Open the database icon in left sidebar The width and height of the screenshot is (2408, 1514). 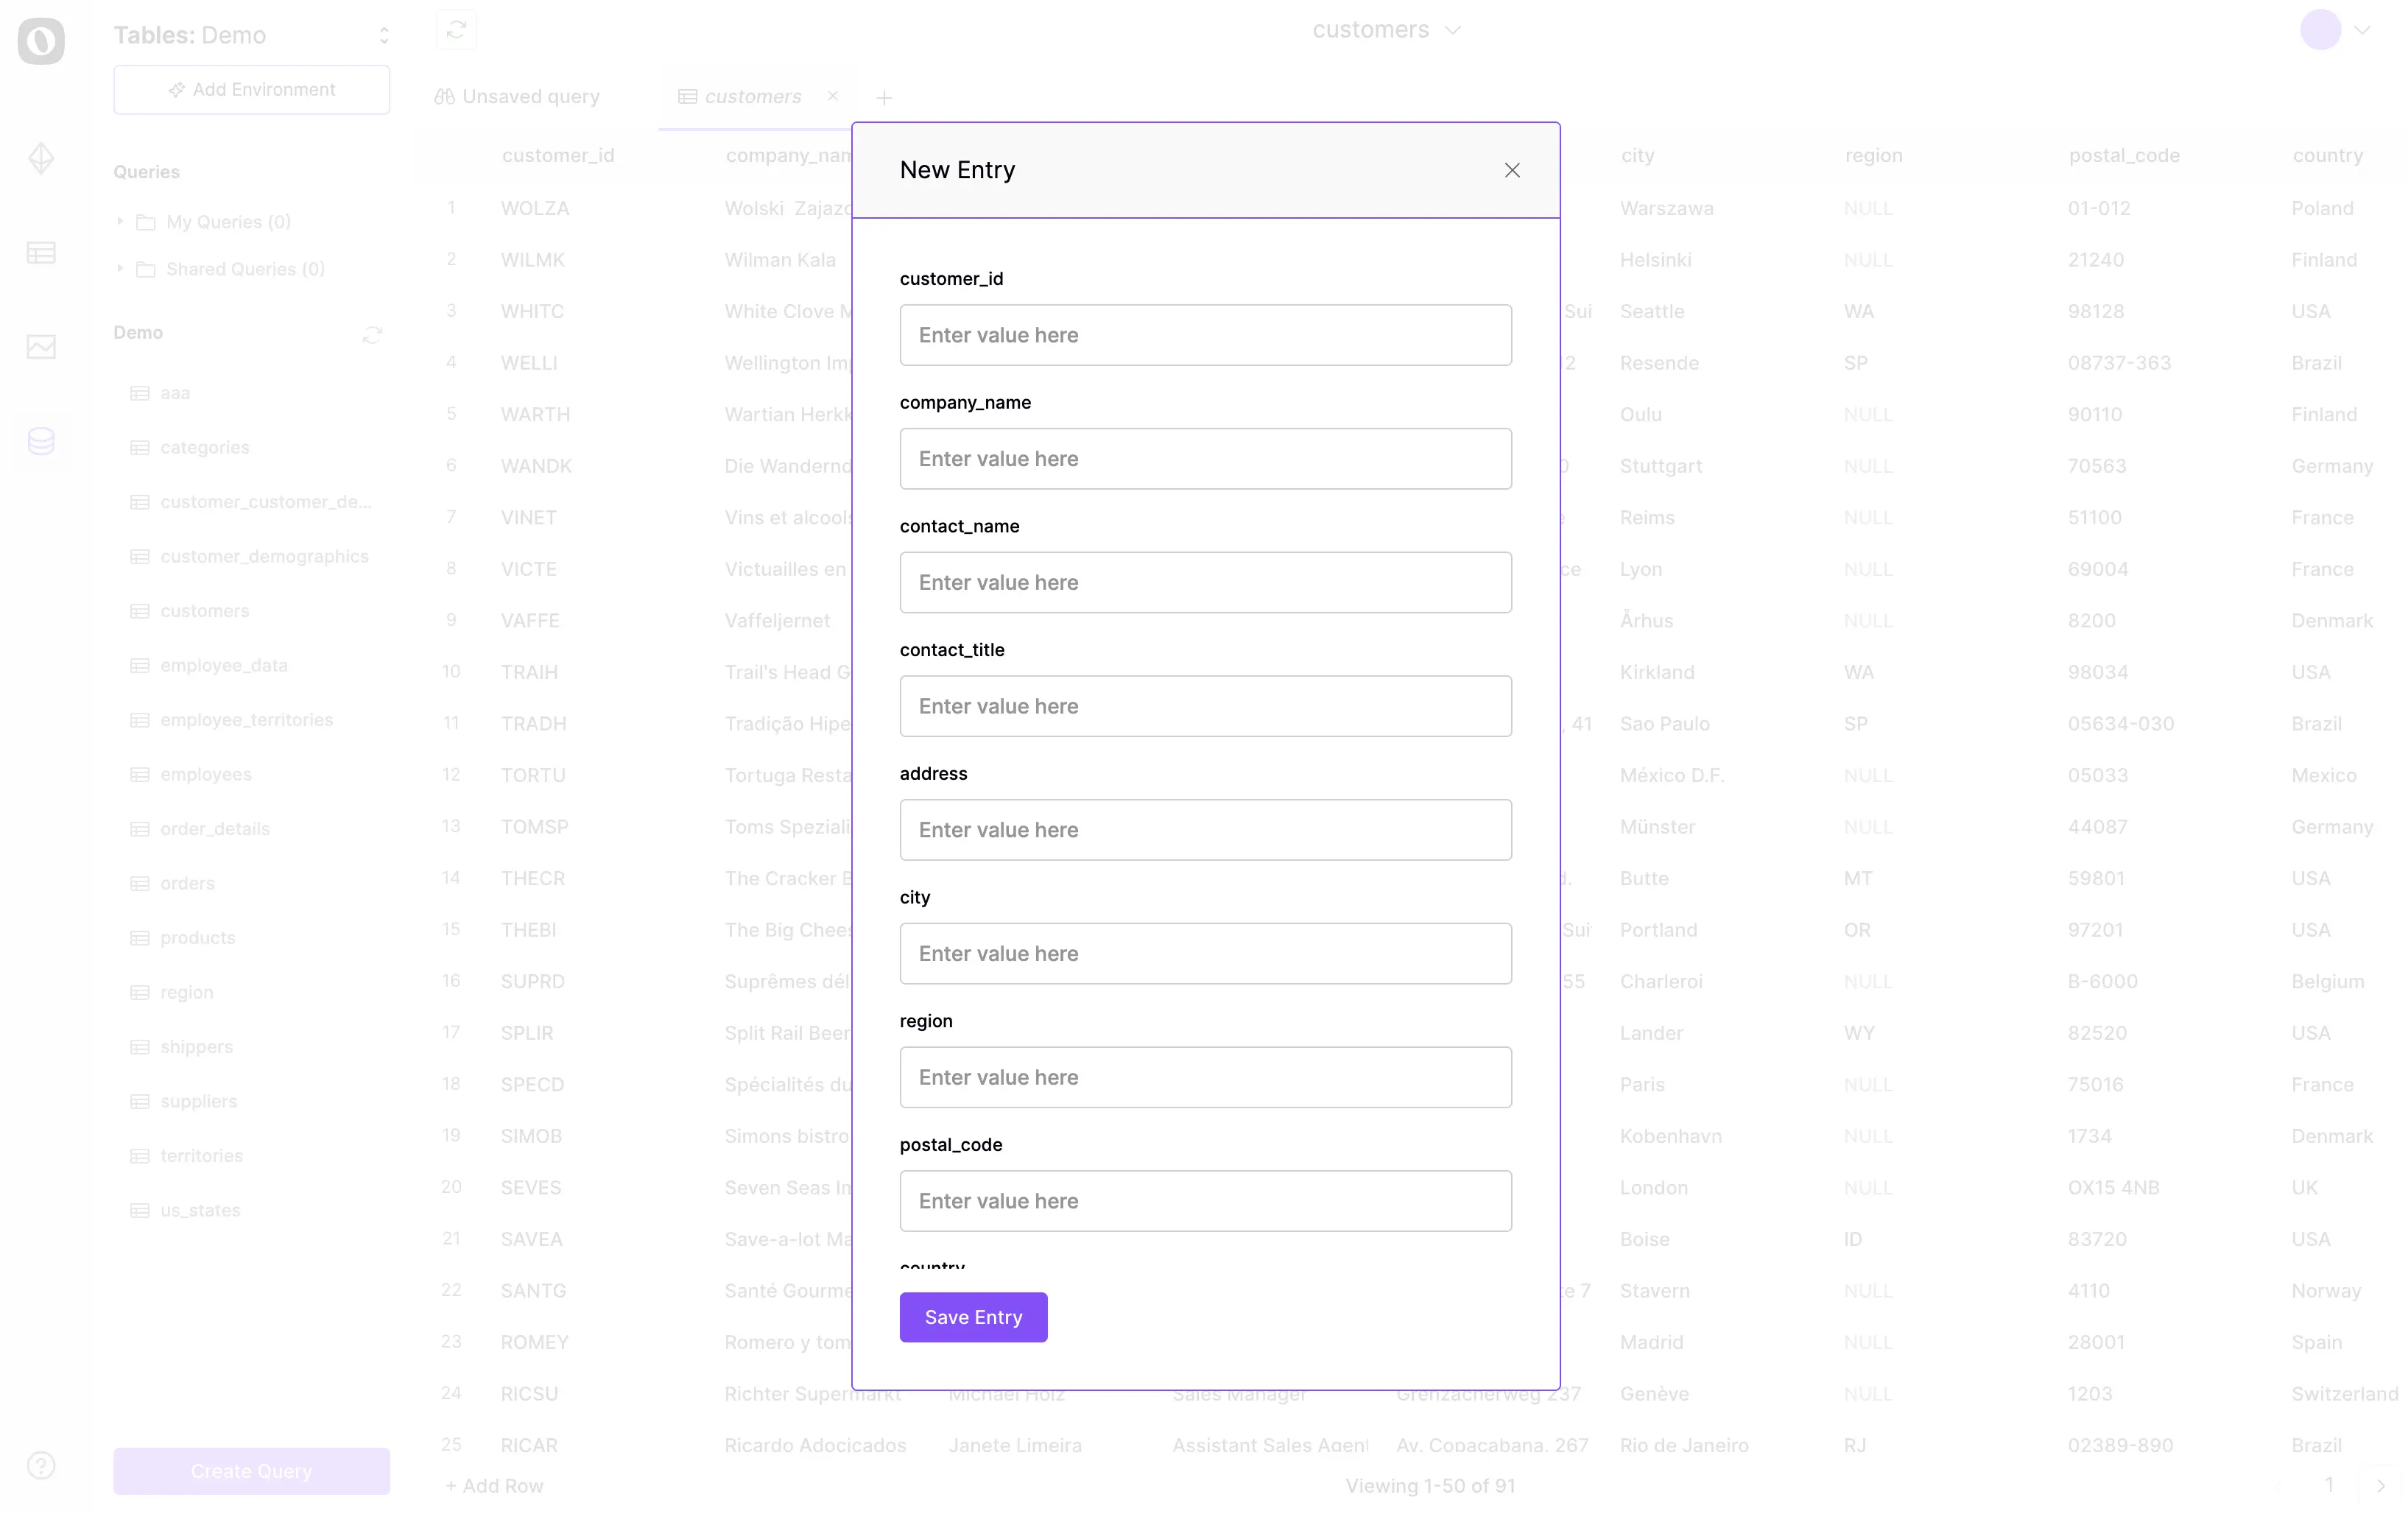(41, 441)
